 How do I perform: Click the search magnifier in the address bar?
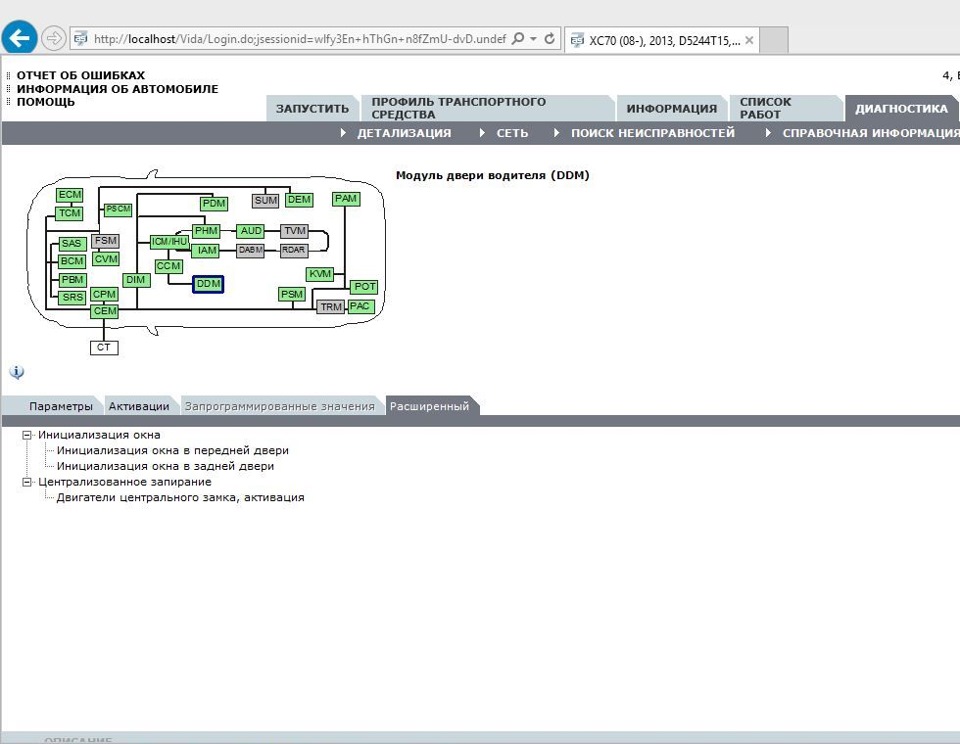pos(517,39)
